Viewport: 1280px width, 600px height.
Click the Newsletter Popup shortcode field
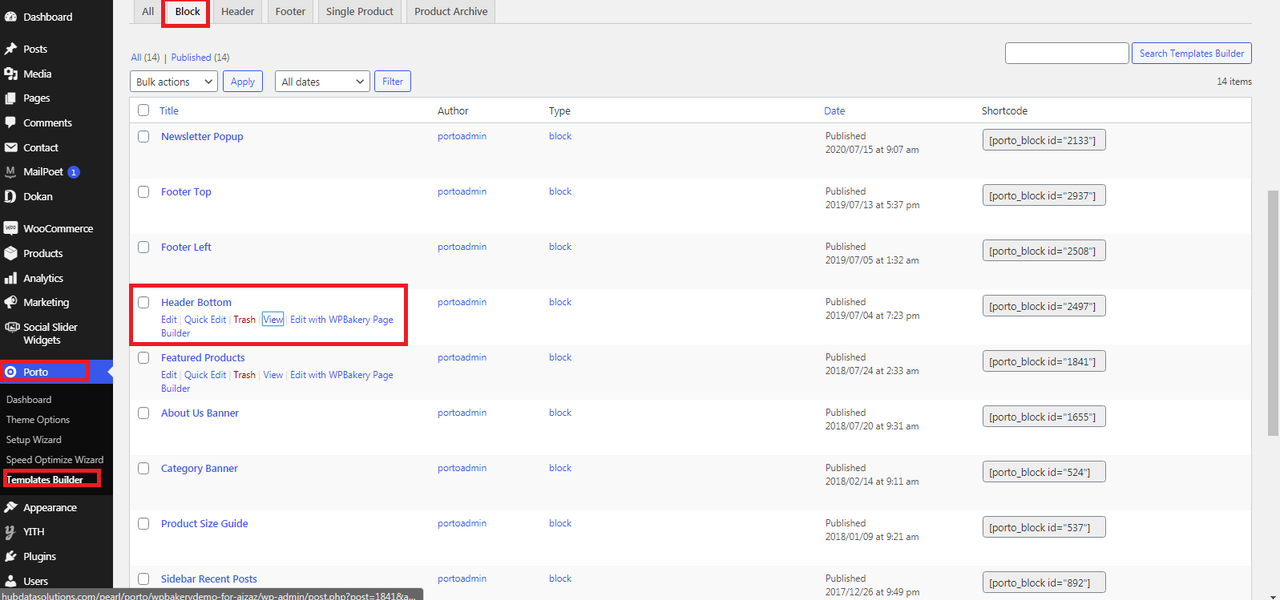[x=1044, y=140]
